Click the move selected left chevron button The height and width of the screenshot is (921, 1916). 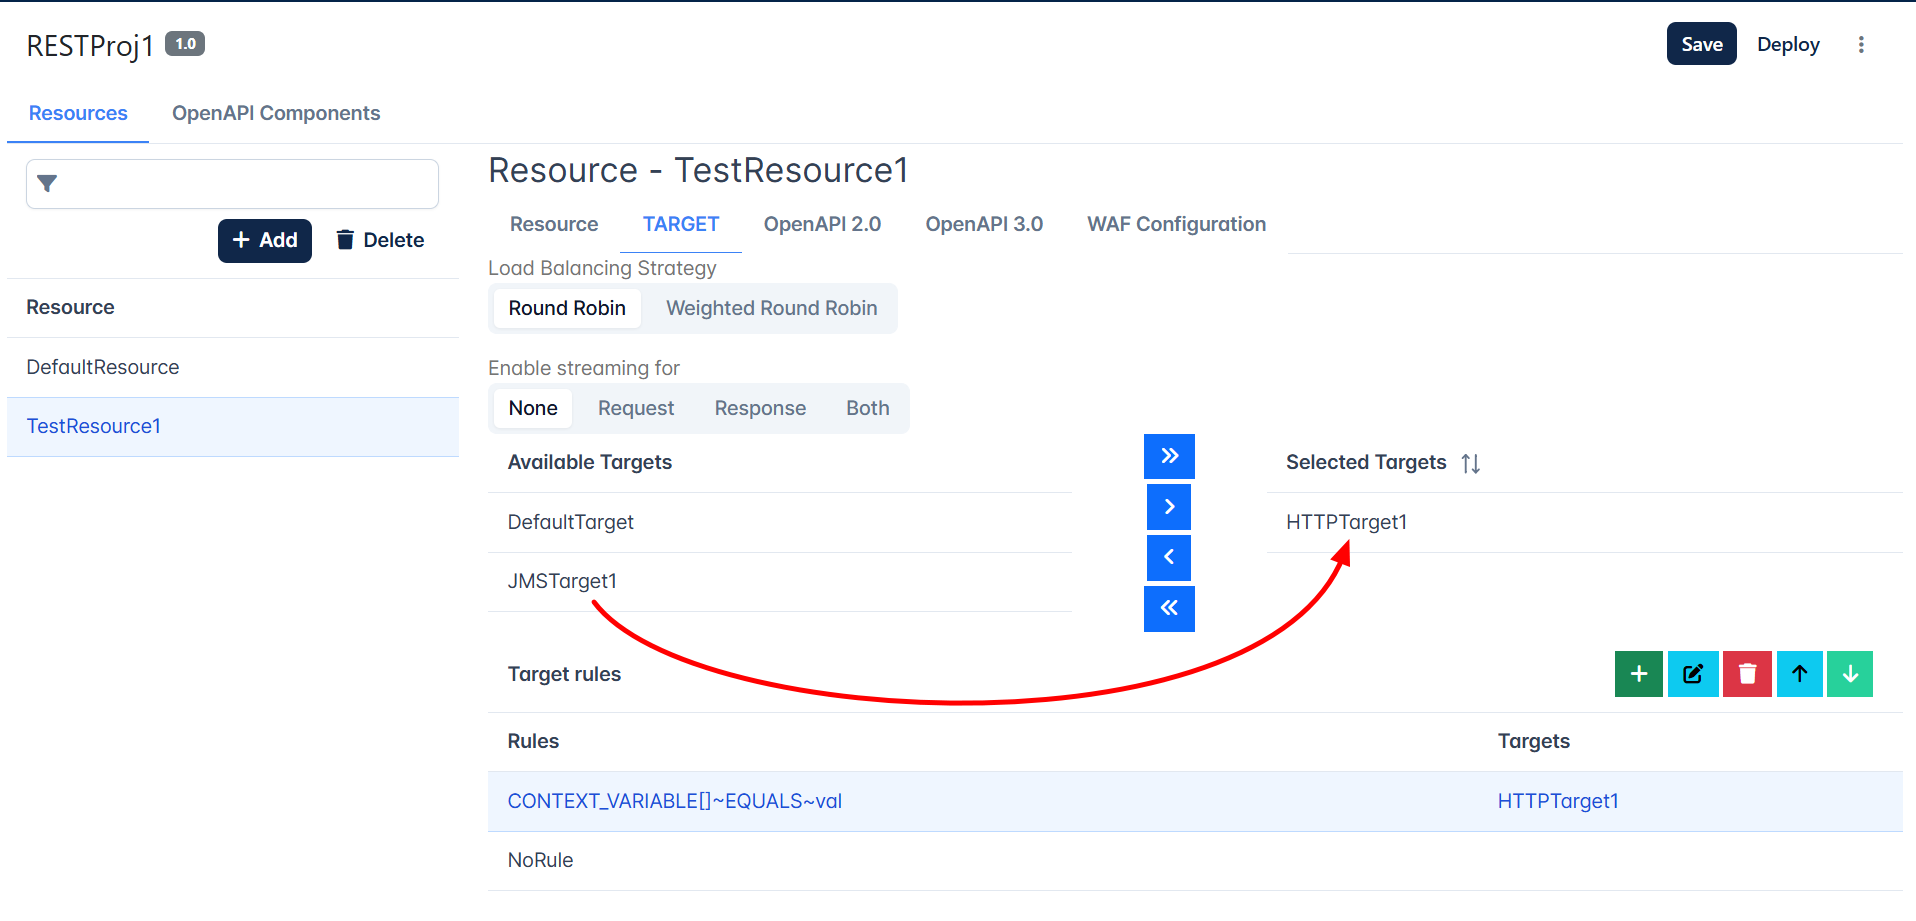click(x=1169, y=557)
